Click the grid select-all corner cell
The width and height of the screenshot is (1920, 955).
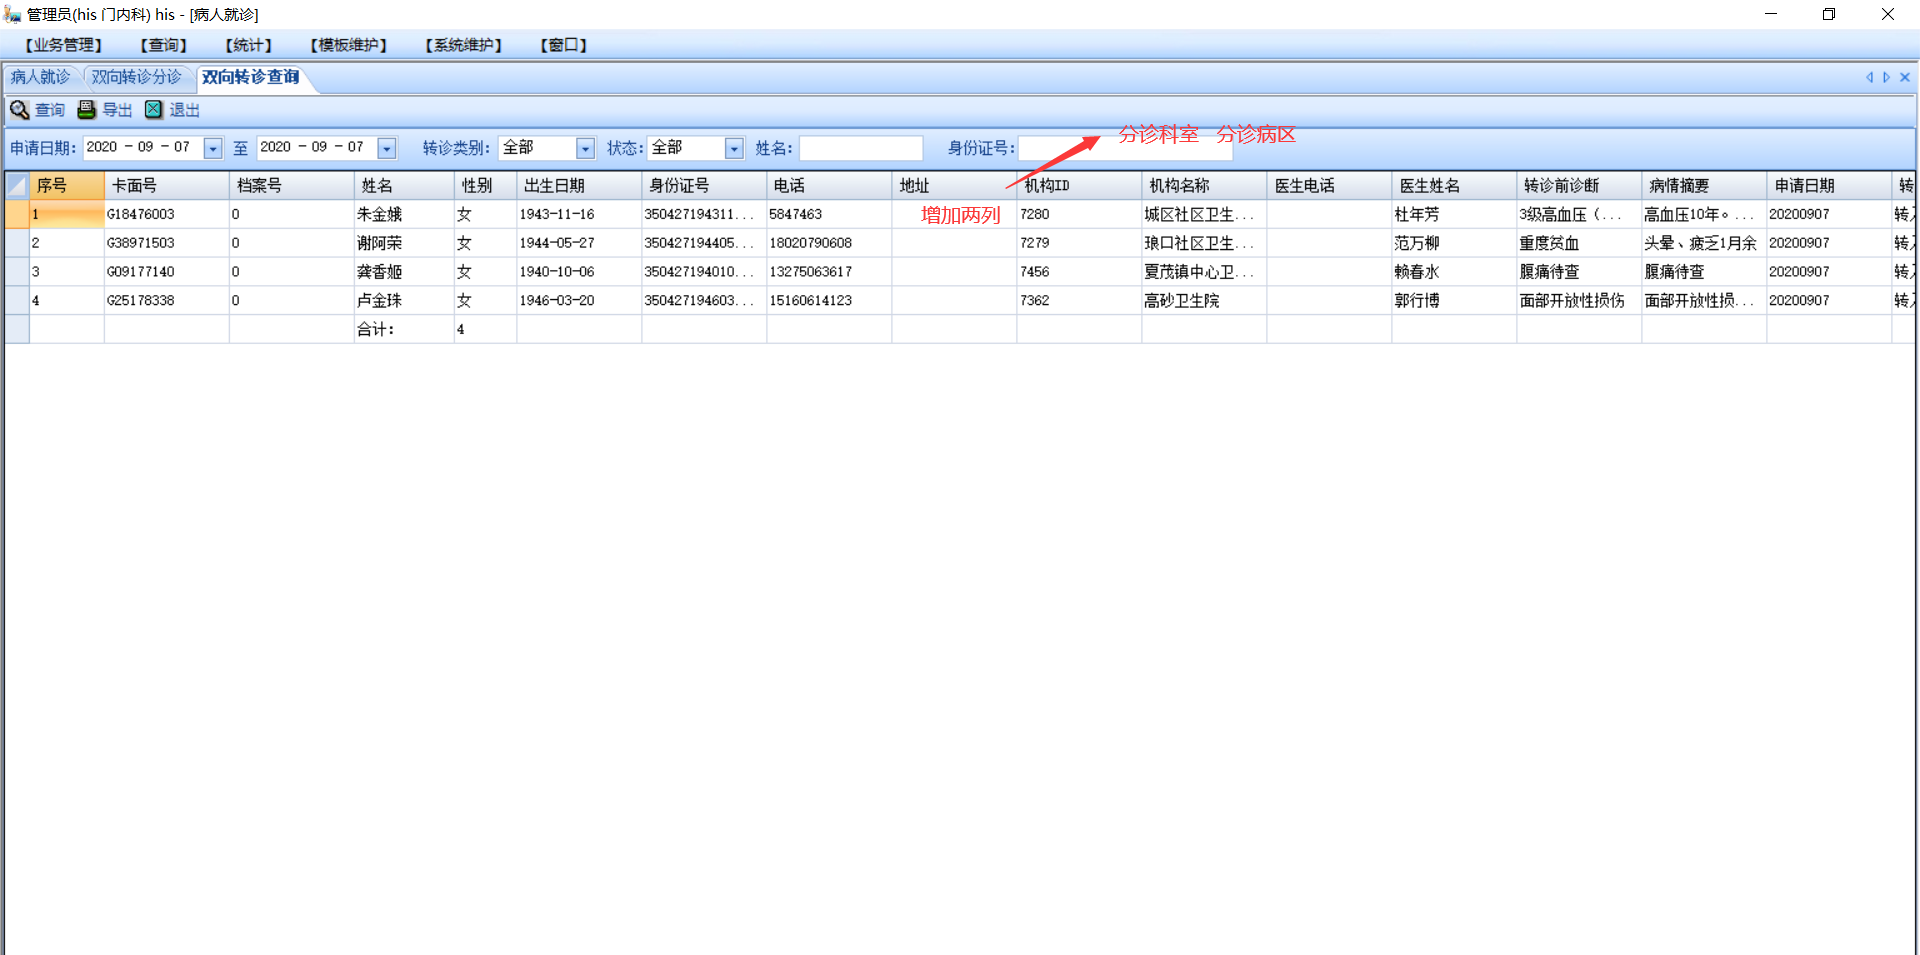pyautogui.click(x=17, y=186)
